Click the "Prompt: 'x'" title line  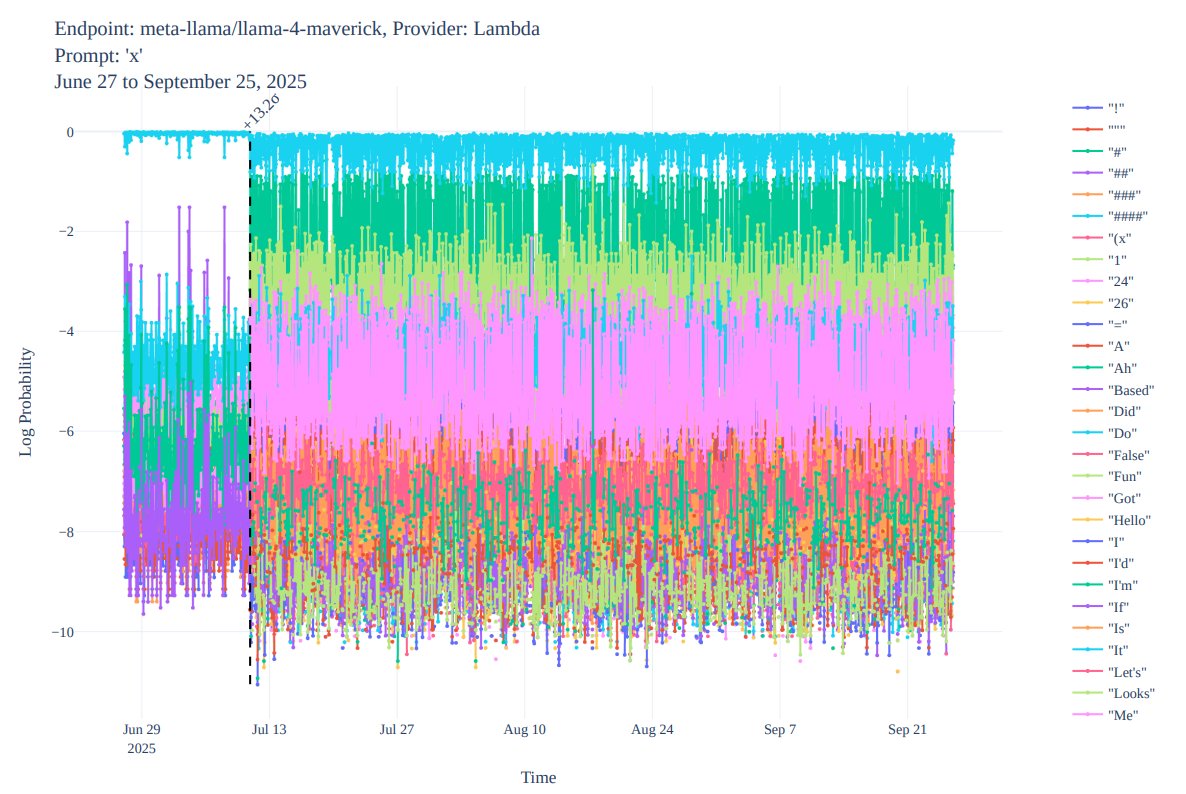(x=98, y=55)
